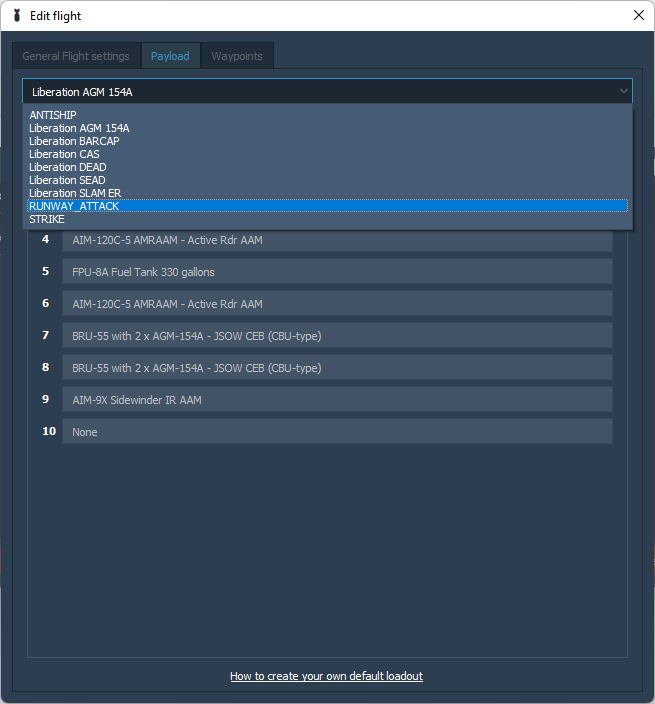
Task: Choose Liberation AGM 154A in dropdown list
Action: click(328, 128)
